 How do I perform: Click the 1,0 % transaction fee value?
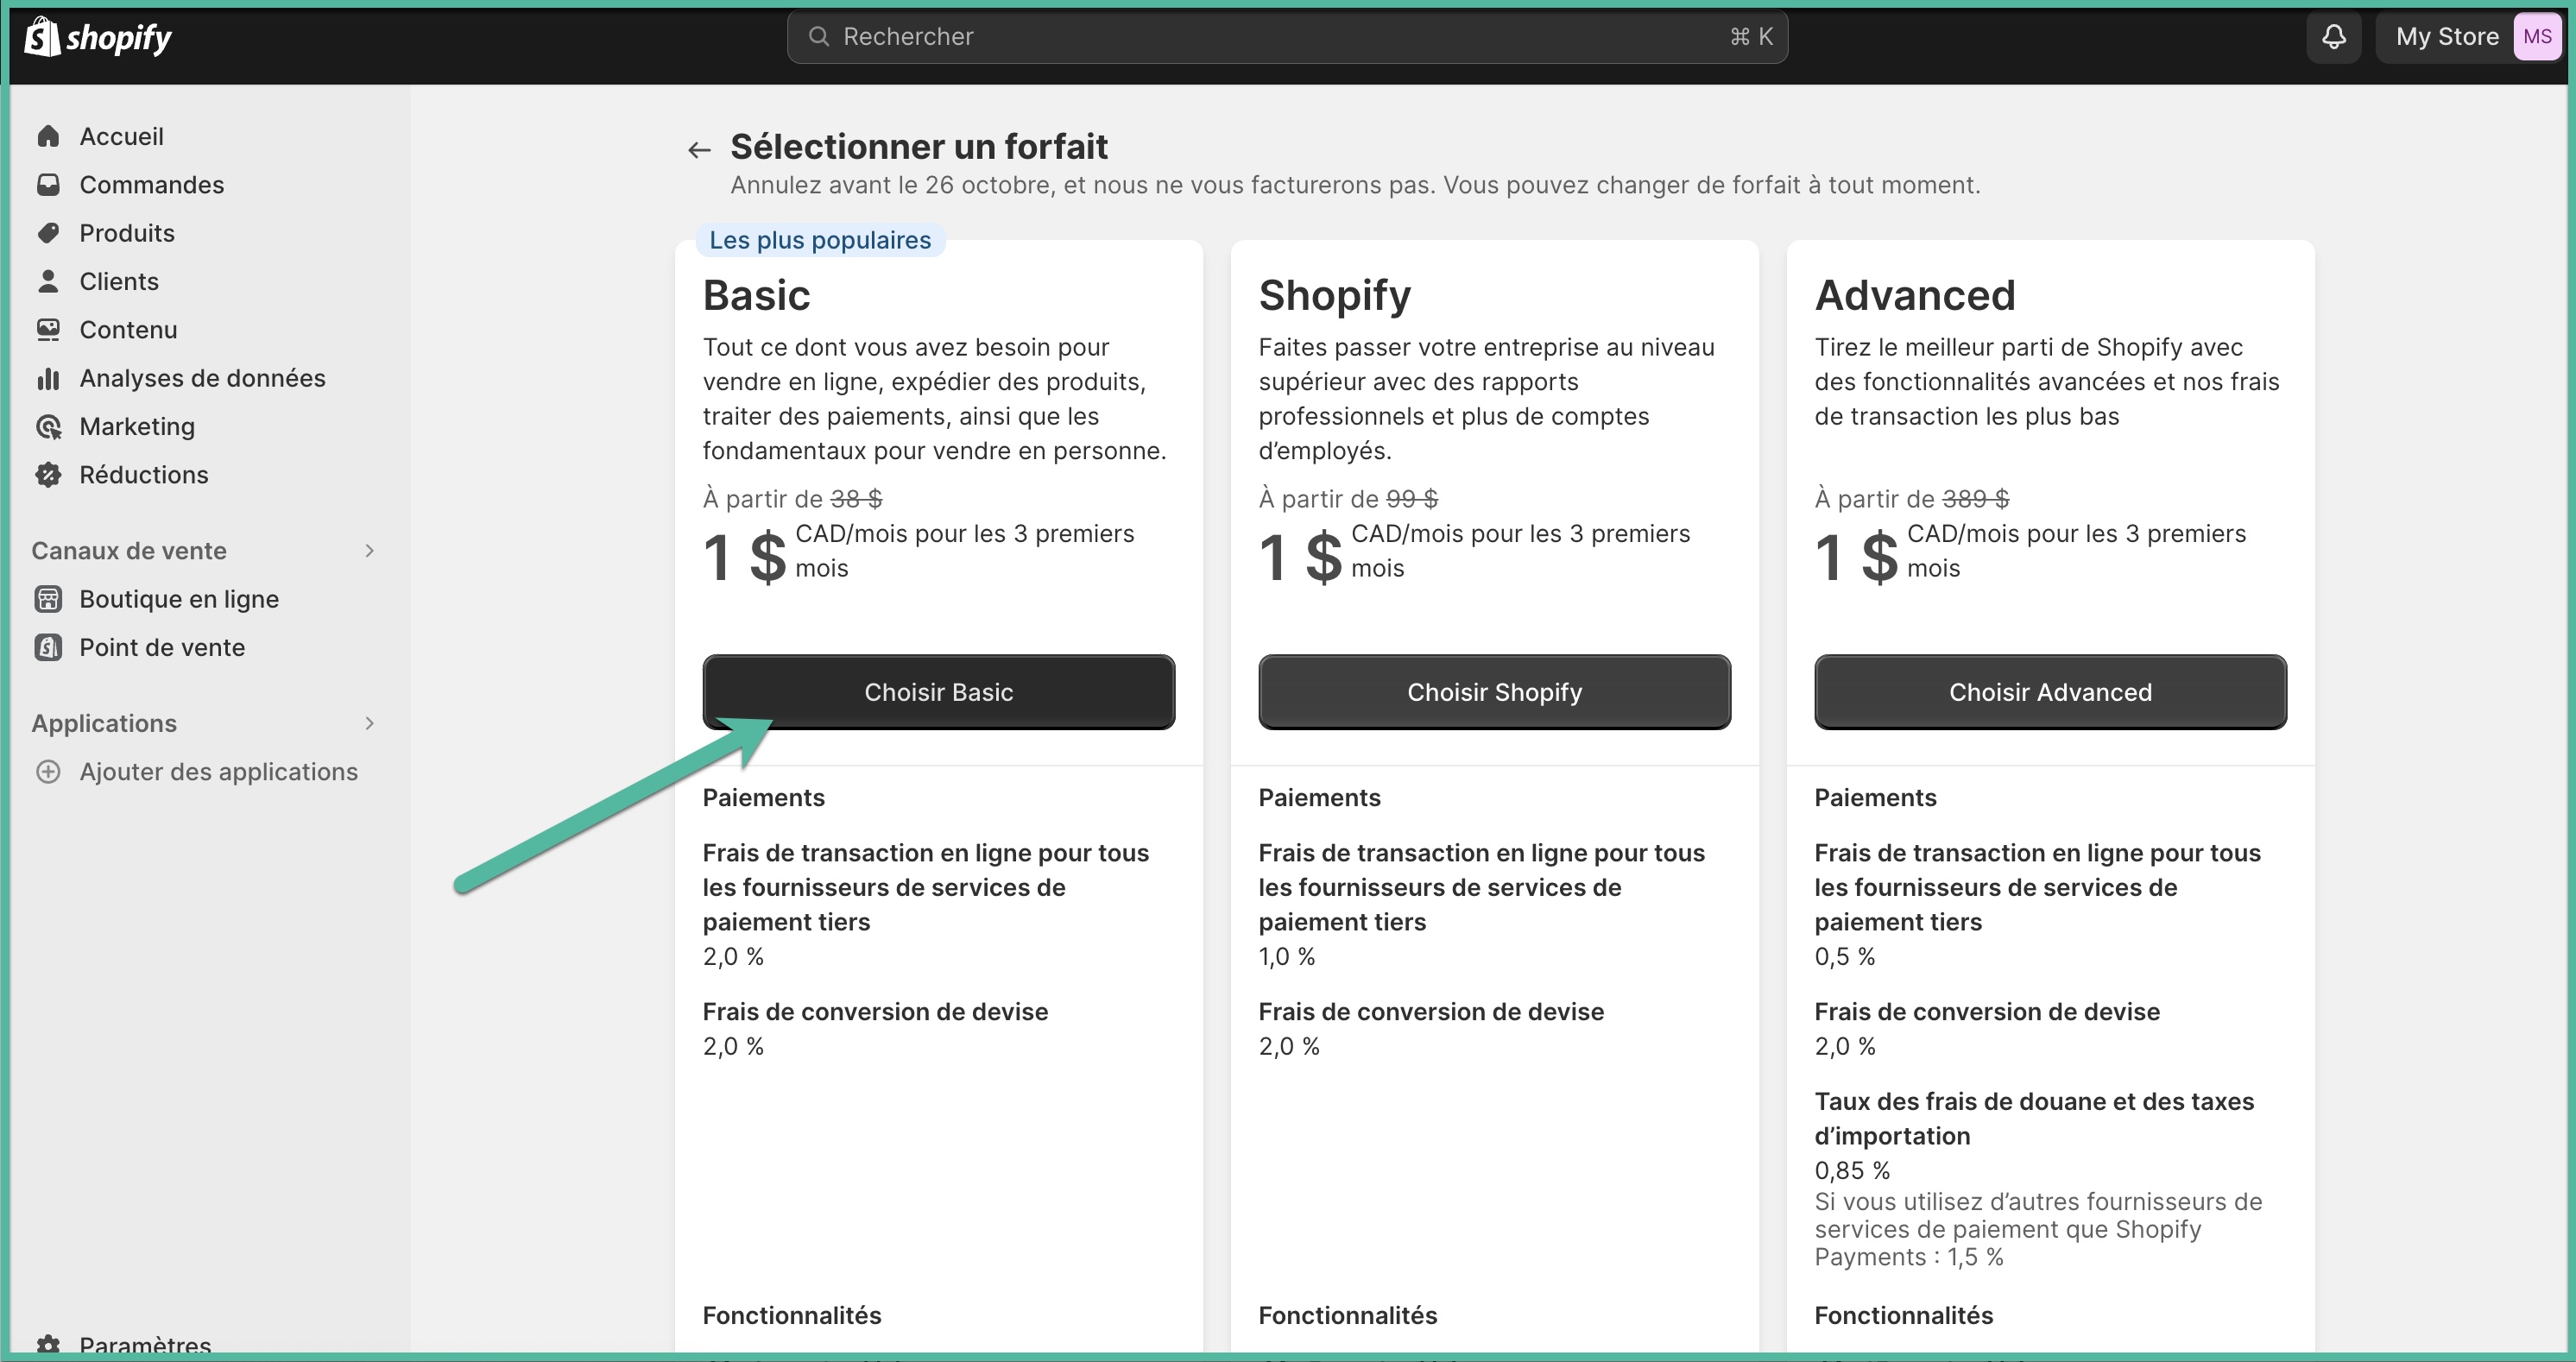click(1286, 957)
